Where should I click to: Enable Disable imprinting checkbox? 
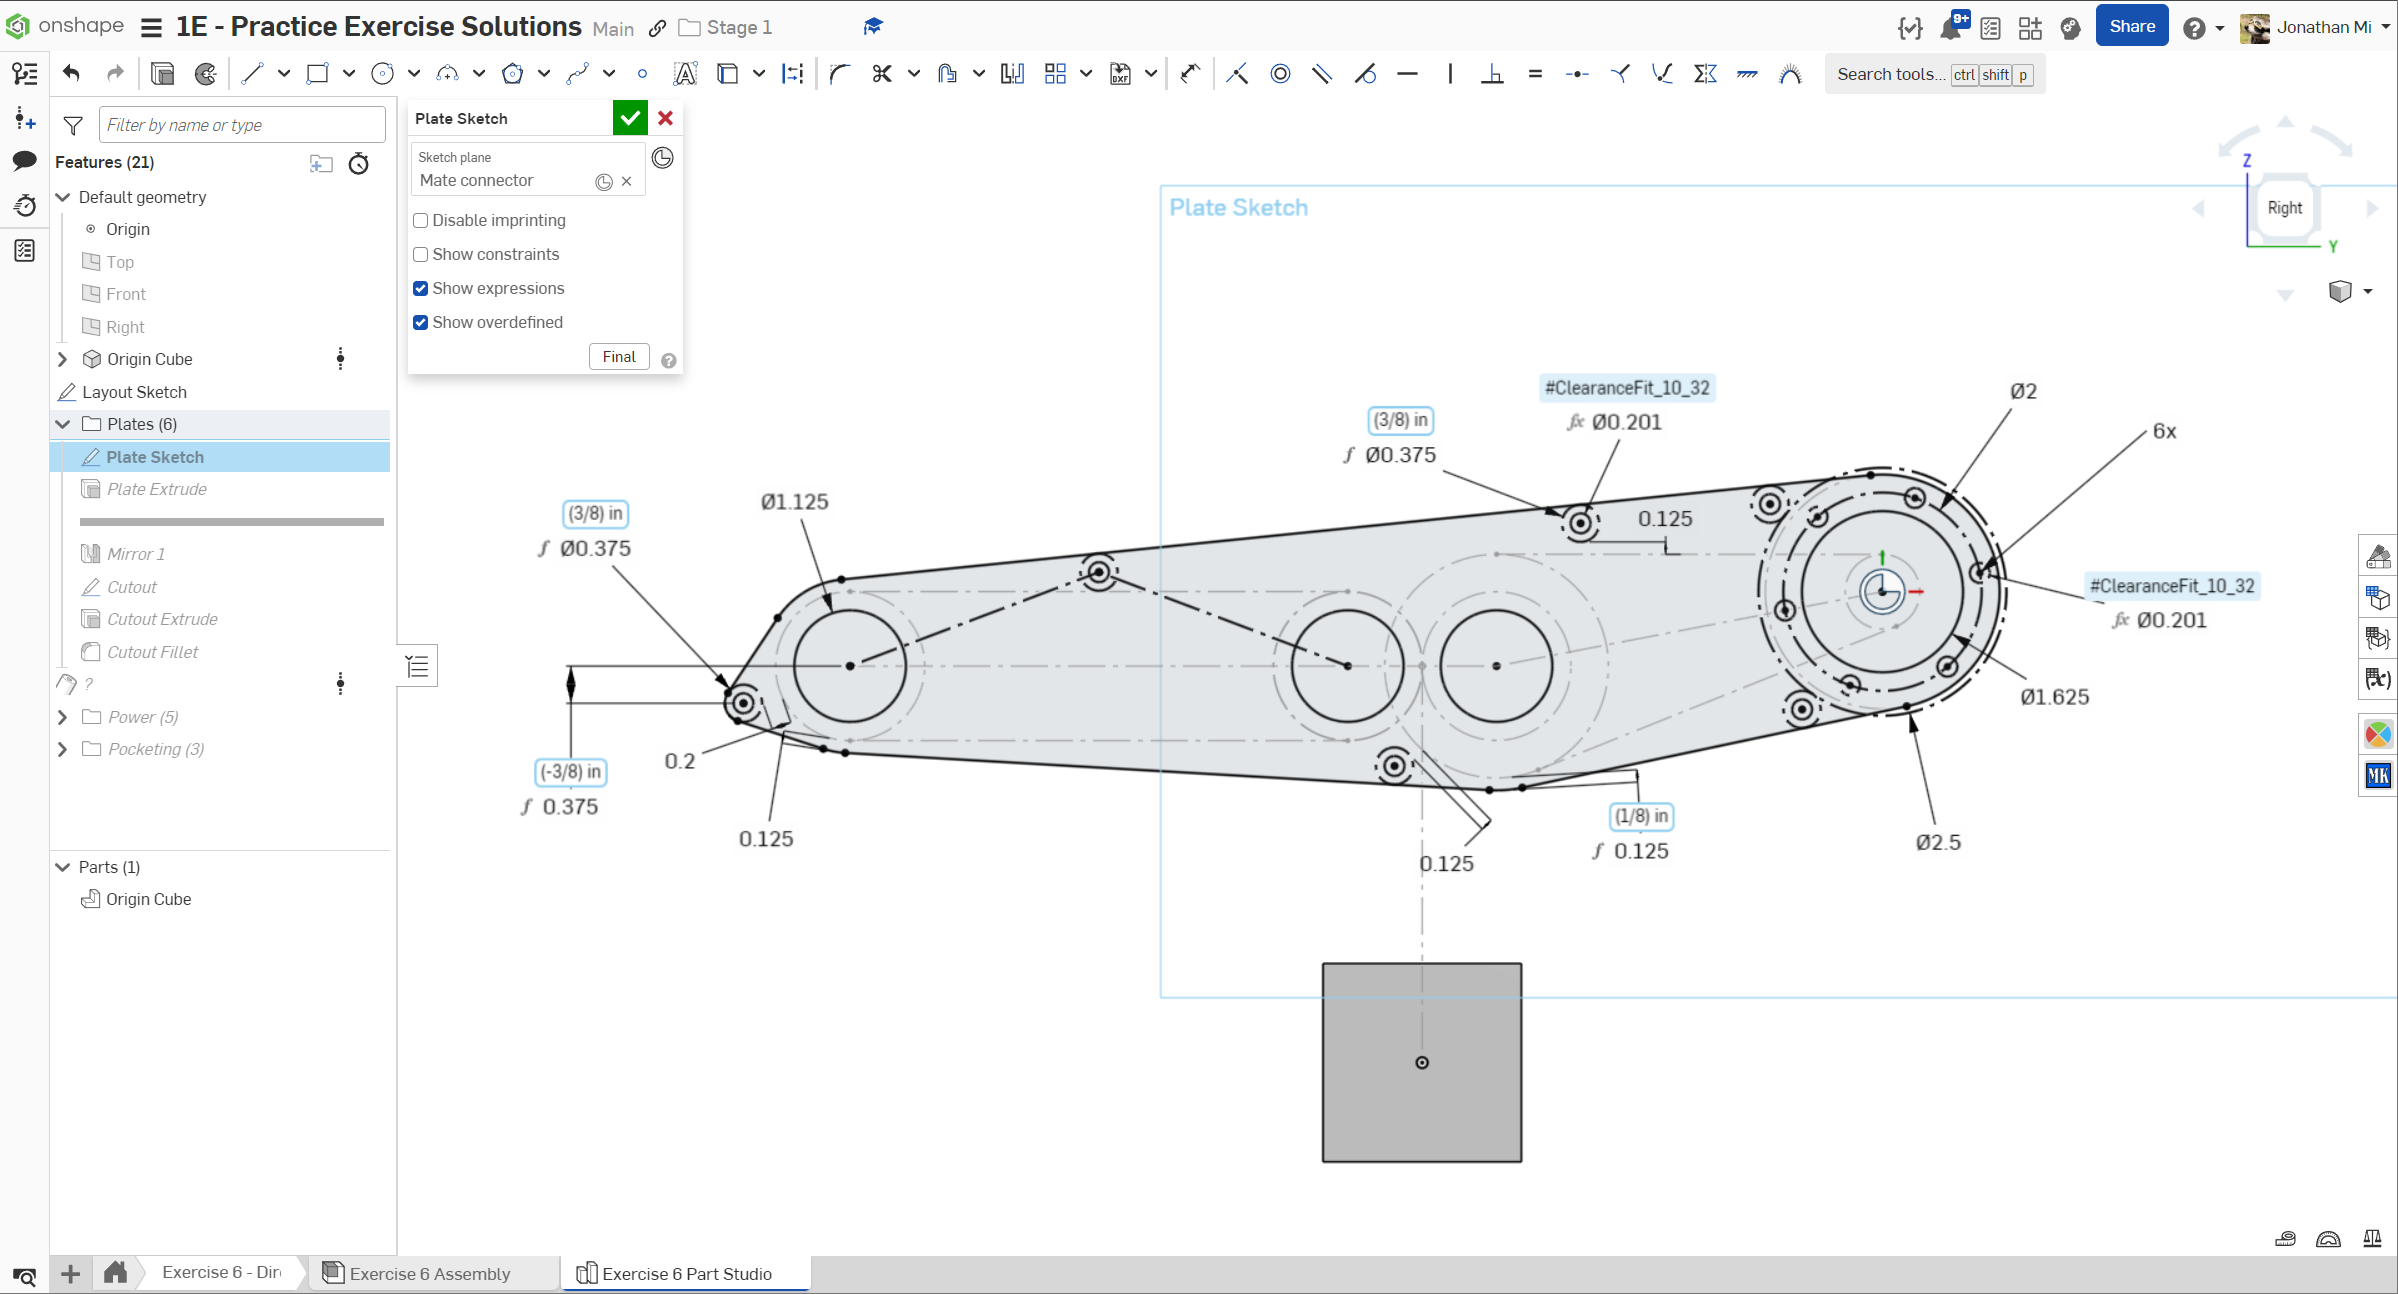point(421,221)
